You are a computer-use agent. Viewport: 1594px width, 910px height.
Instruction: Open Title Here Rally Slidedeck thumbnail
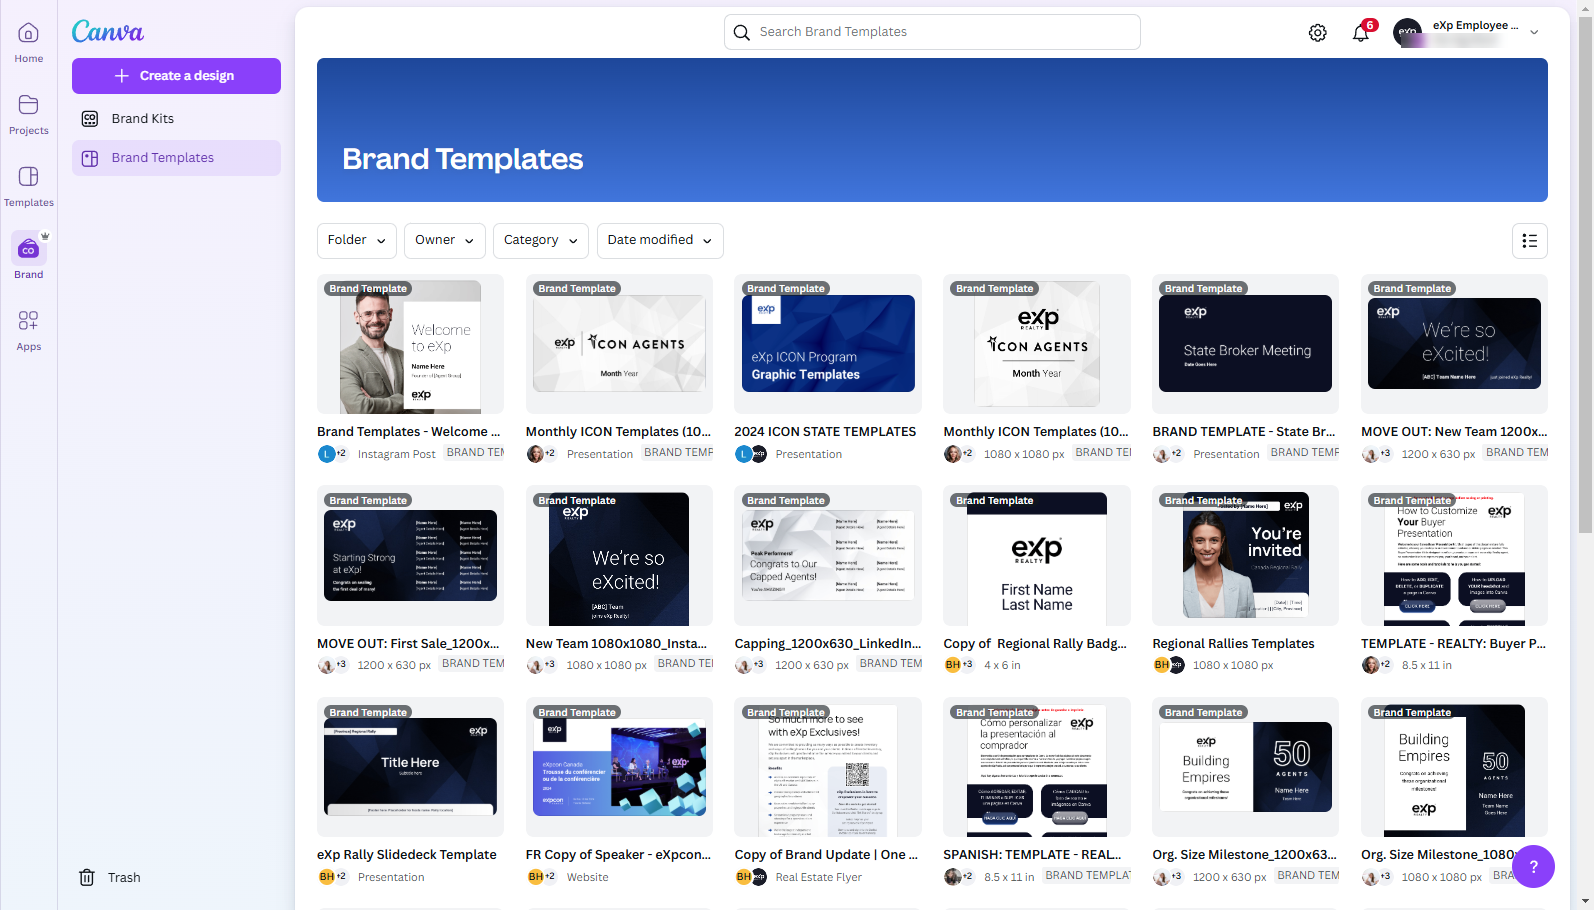pyautogui.click(x=410, y=767)
